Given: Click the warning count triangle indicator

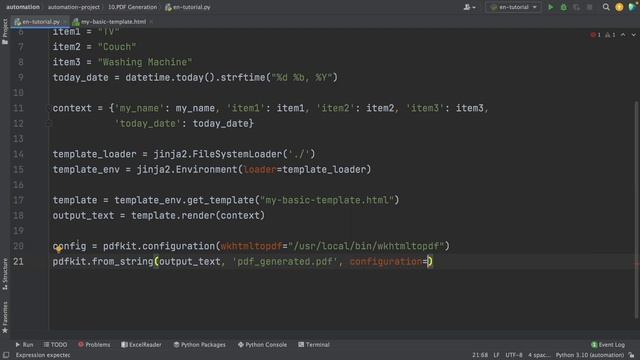Looking at the screenshot, I should 610,35.
